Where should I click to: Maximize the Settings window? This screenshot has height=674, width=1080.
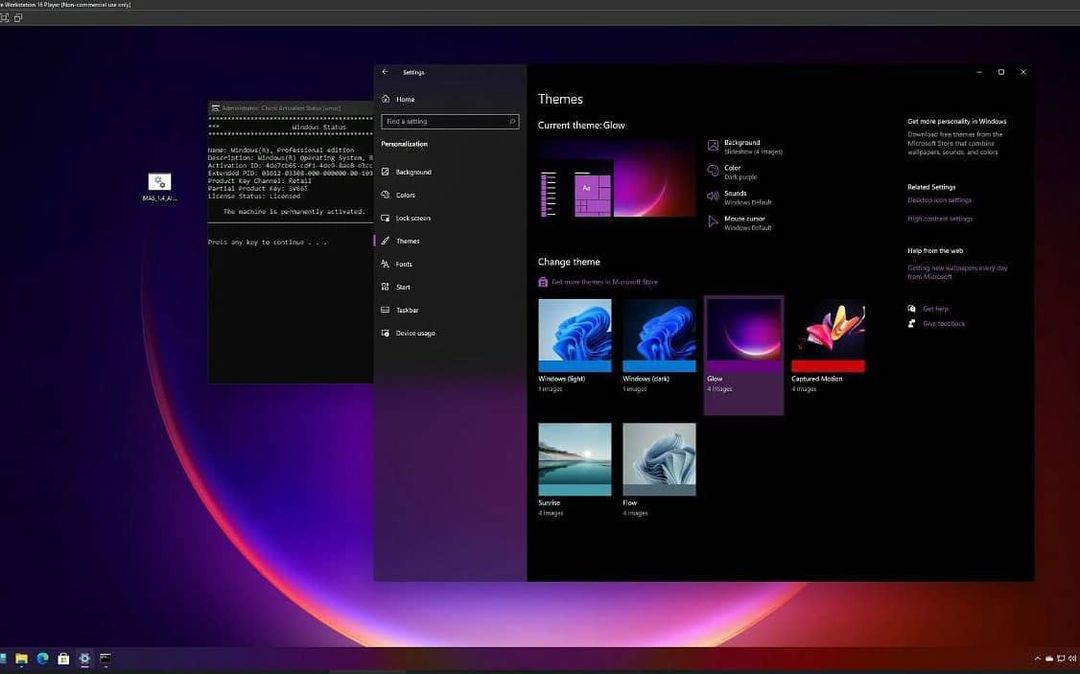tap(1001, 72)
